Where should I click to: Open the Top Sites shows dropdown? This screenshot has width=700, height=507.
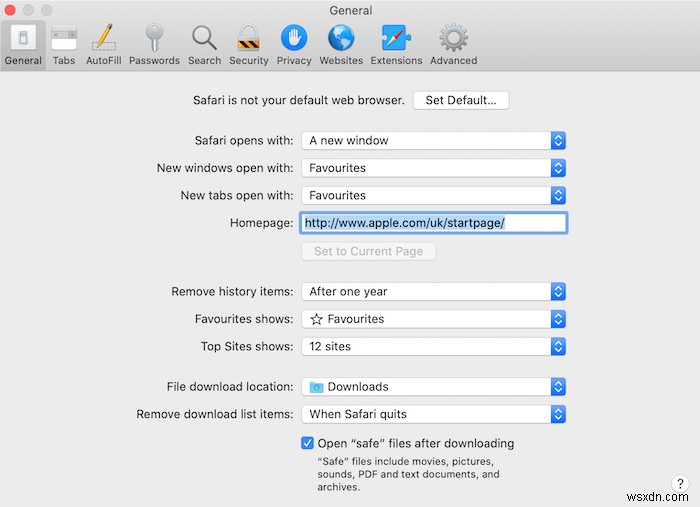pyautogui.click(x=433, y=346)
